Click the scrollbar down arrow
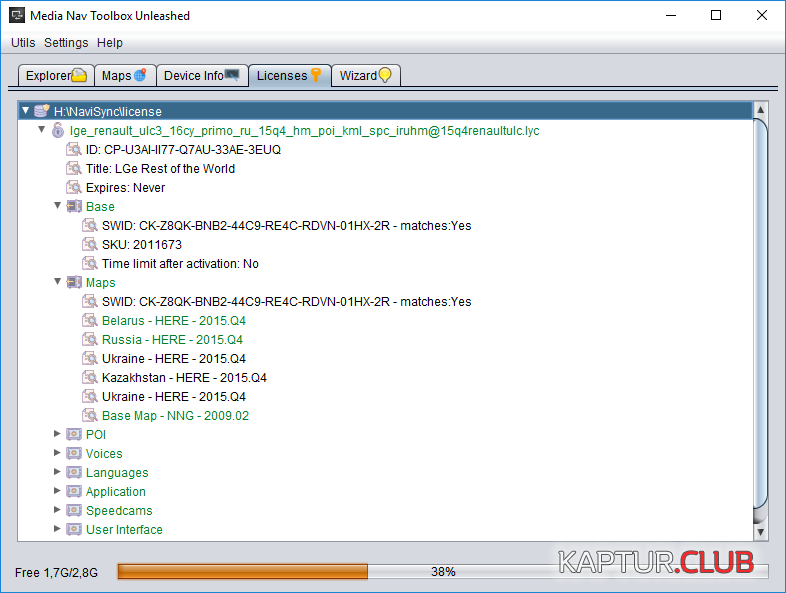786x593 pixels. [760, 532]
